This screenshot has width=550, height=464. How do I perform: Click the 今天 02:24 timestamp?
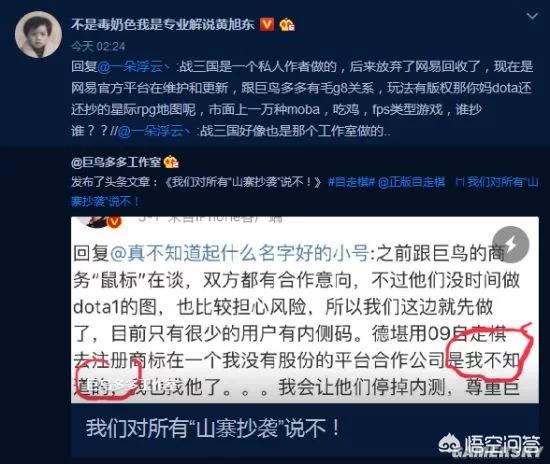[x=98, y=46]
